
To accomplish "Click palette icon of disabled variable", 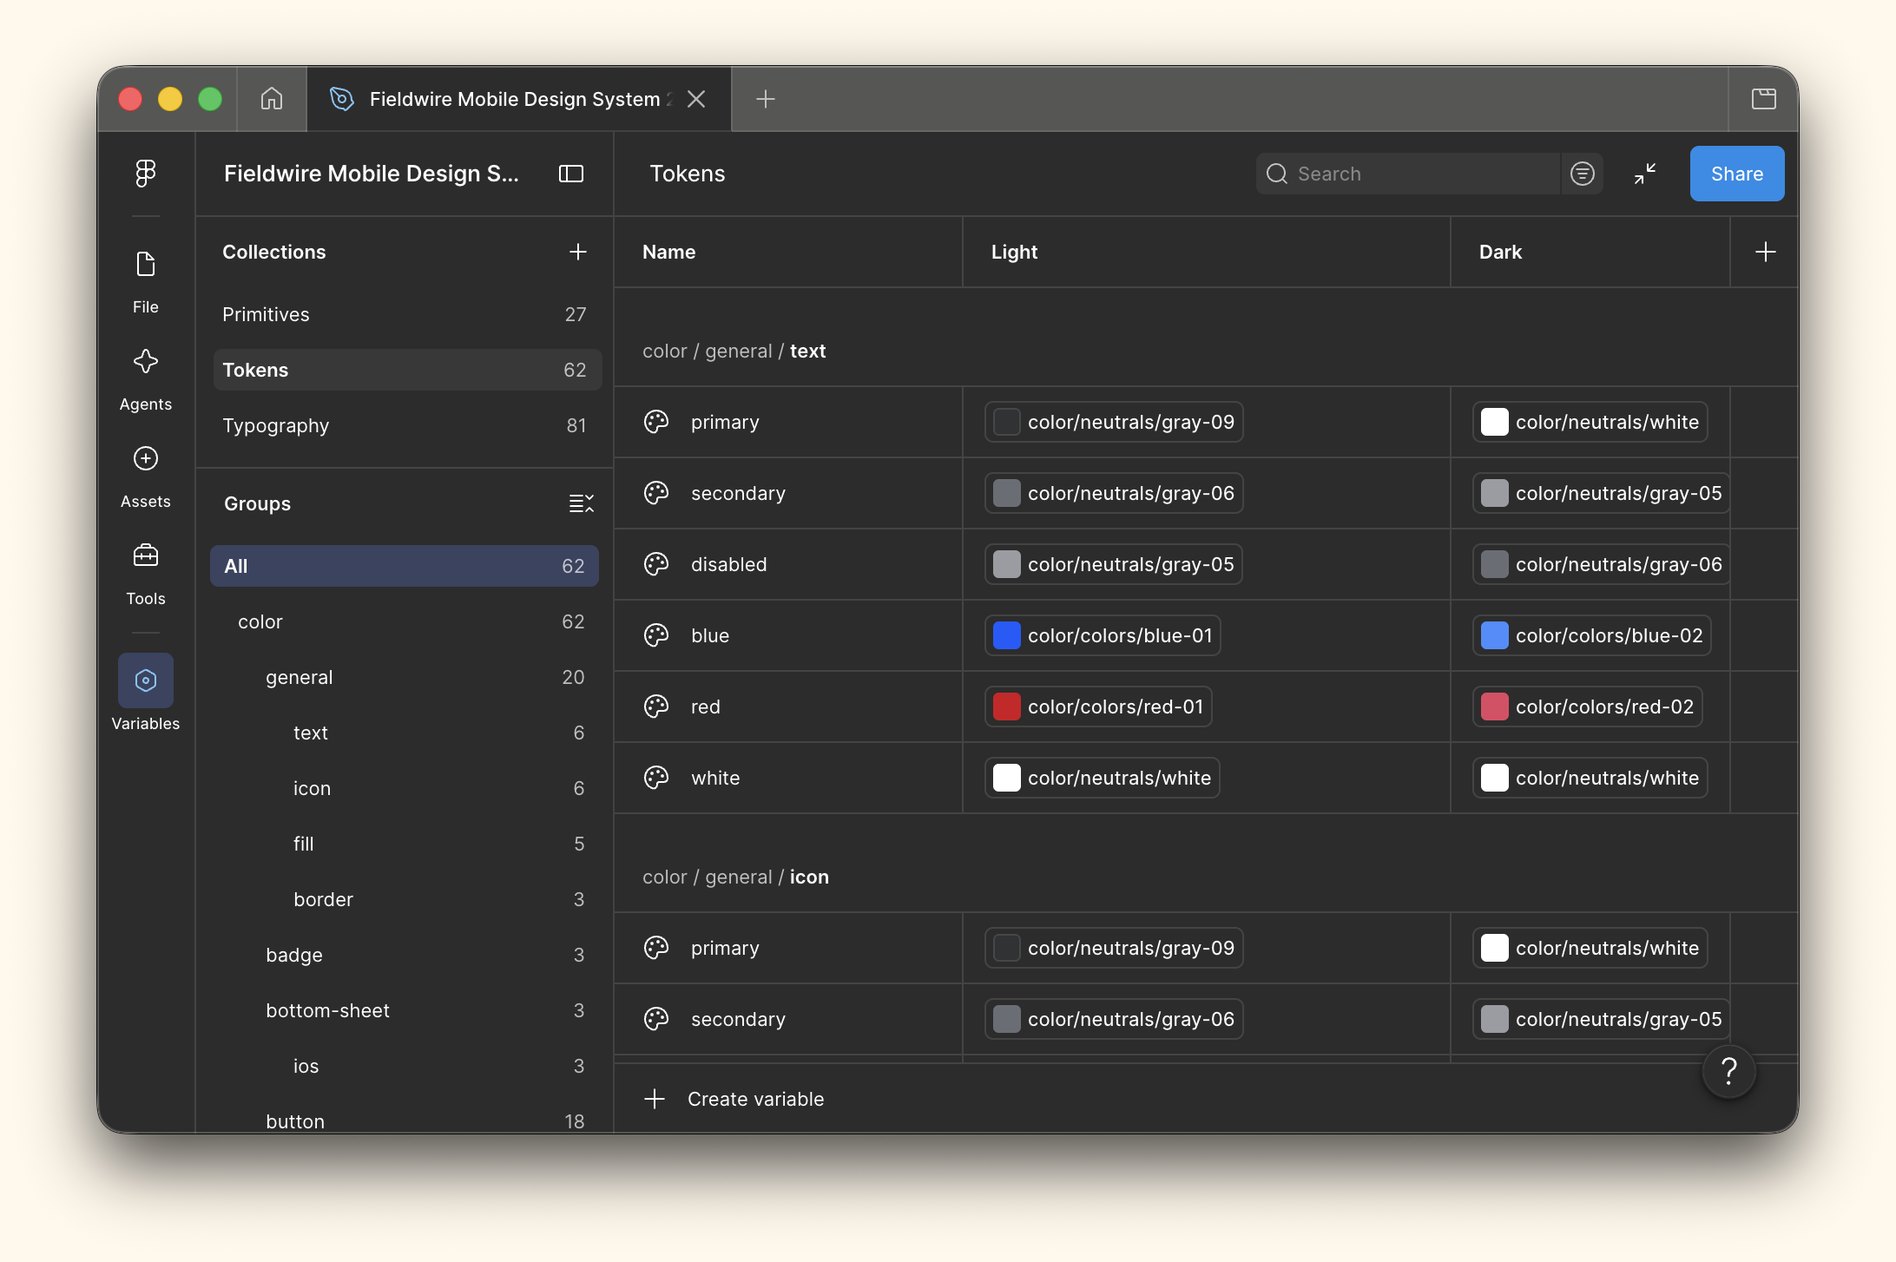I will 656,564.
